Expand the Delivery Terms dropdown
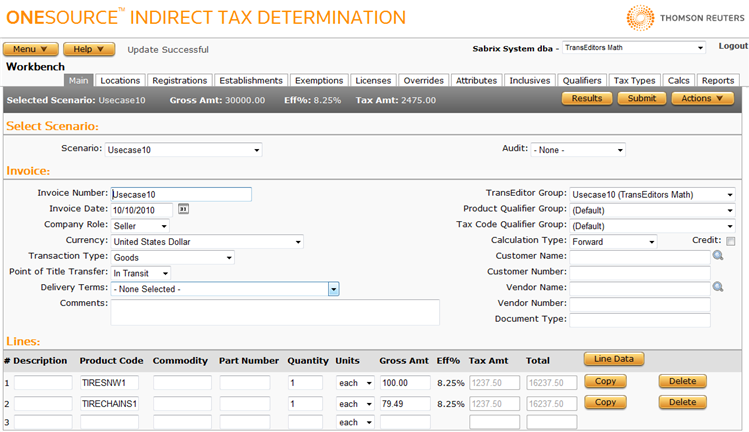This screenshot has height=432, width=749. pyautogui.click(x=334, y=289)
